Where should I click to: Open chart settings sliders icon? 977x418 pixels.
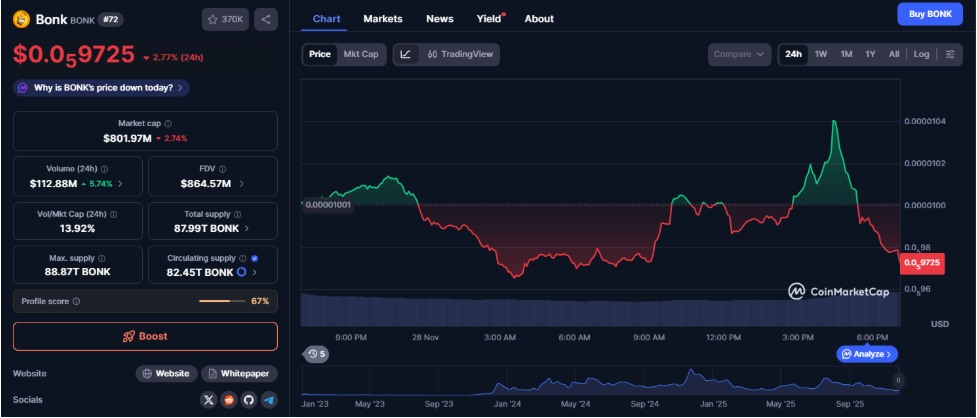(x=949, y=54)
